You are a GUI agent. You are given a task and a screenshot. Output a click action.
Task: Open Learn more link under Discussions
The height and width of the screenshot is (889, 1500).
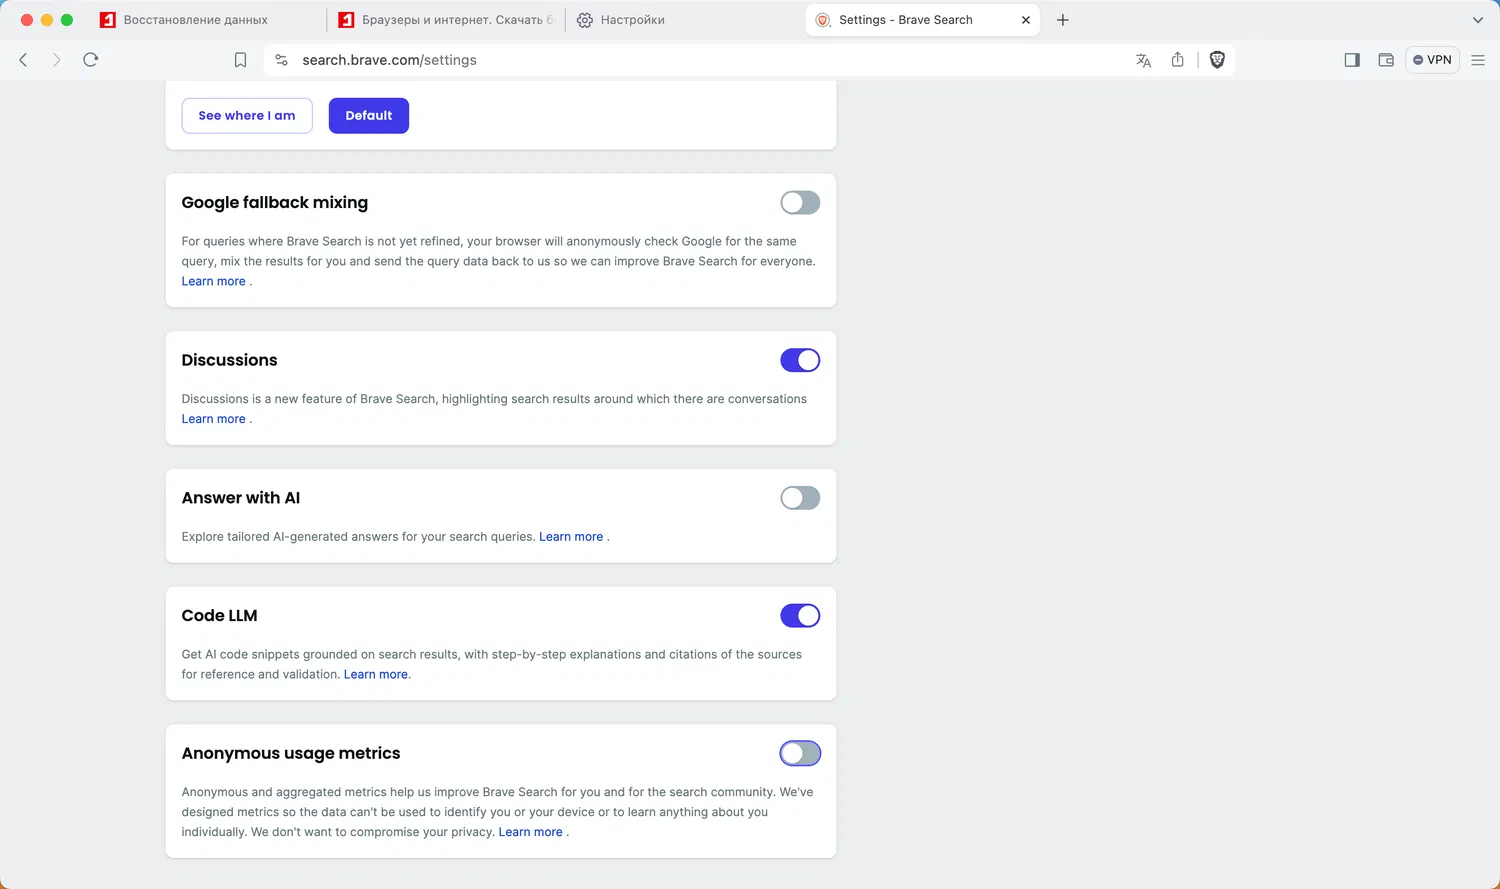tap(214, 420)
